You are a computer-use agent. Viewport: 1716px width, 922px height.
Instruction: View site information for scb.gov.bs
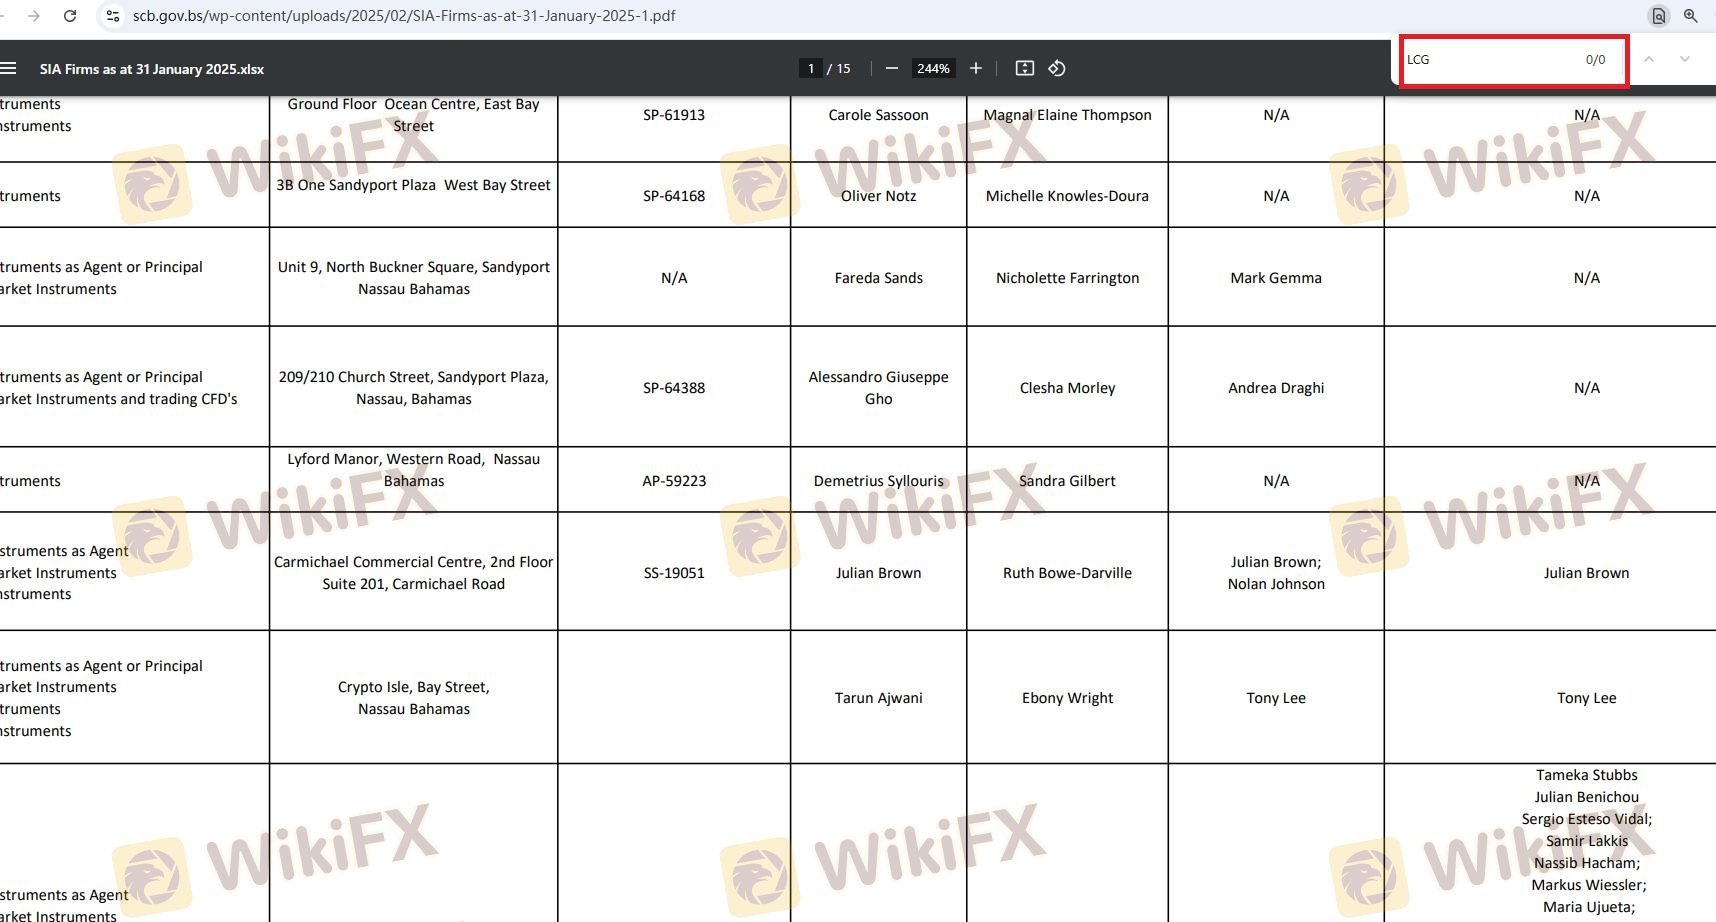[x=113, y=16]
